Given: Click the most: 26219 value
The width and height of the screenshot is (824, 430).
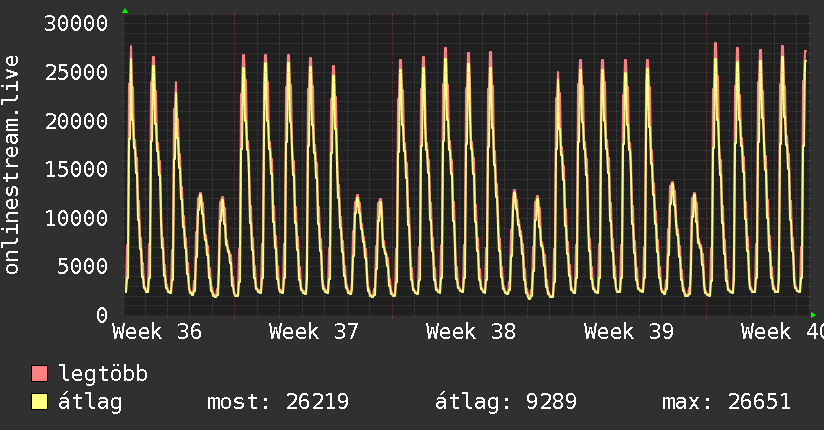Looking at the screenshot, I should [277, 402].
